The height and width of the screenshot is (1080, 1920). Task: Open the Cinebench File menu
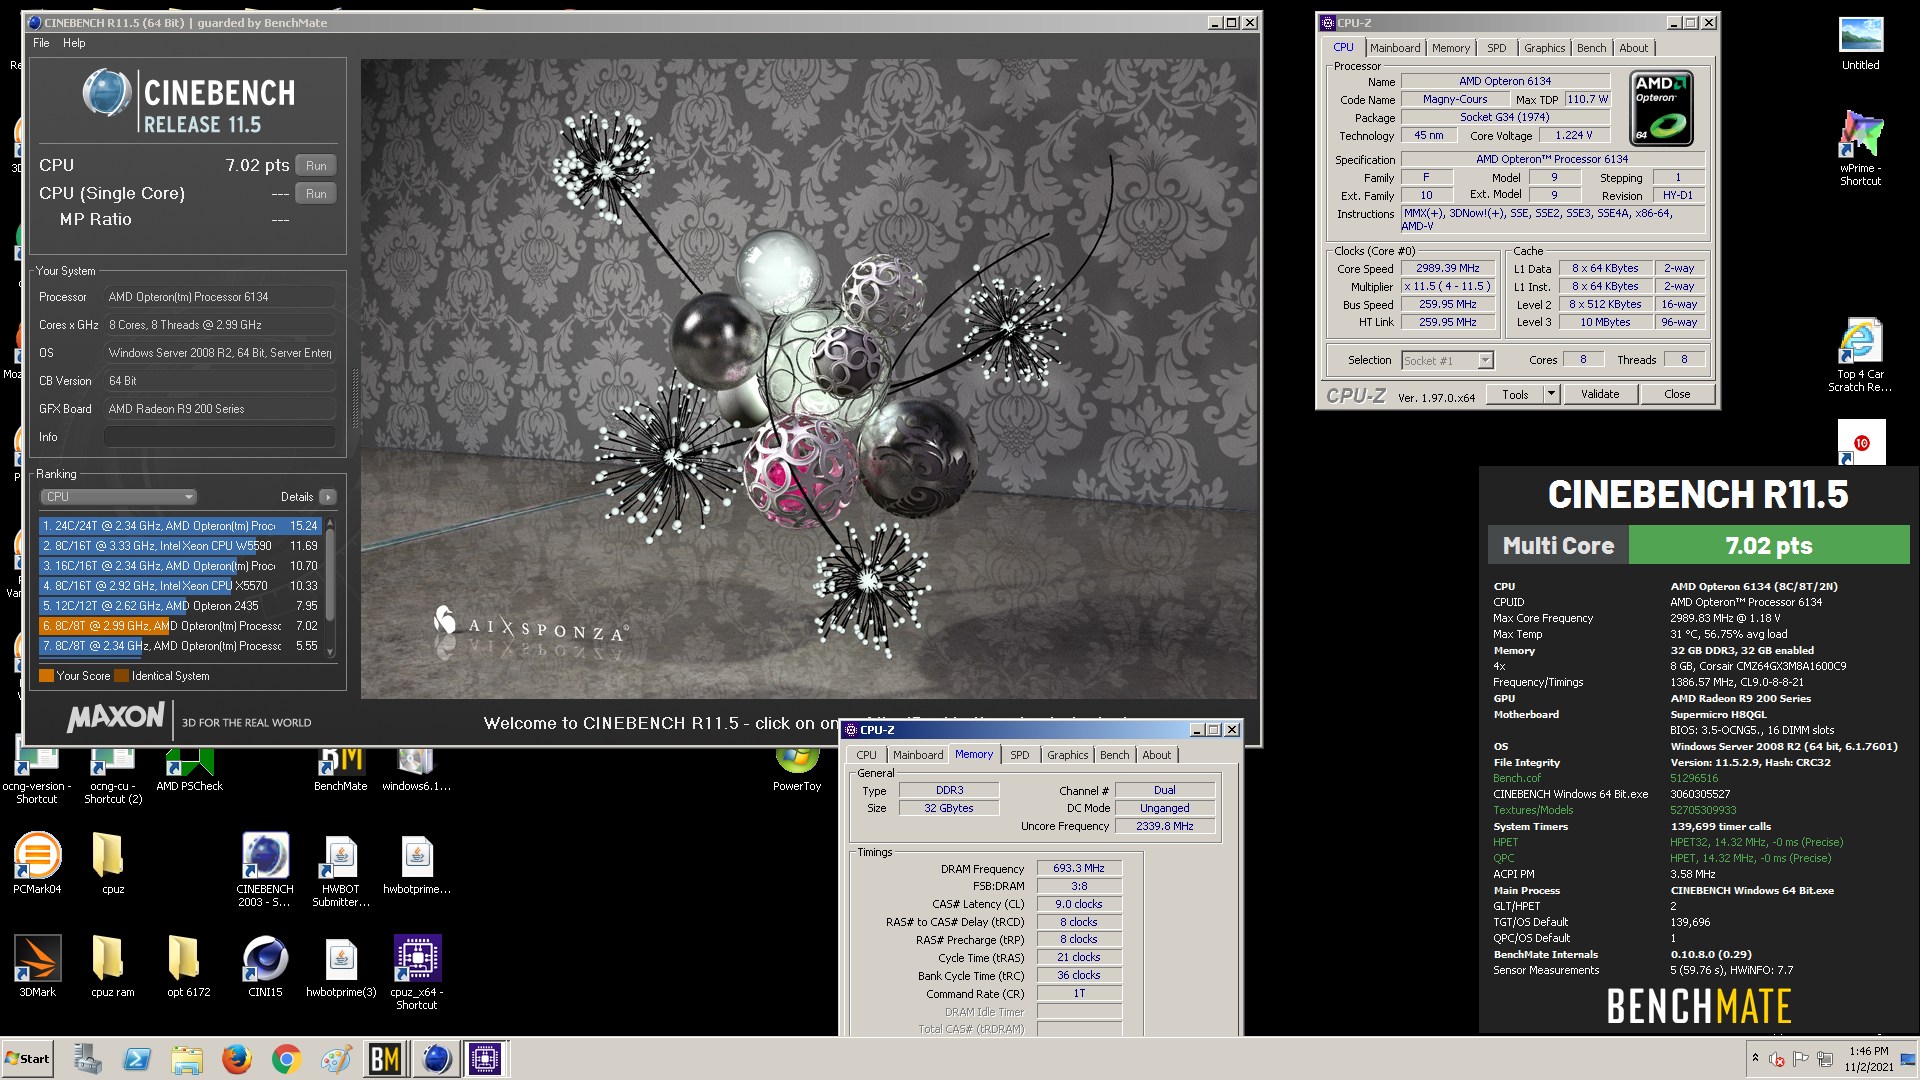point(41,43)
